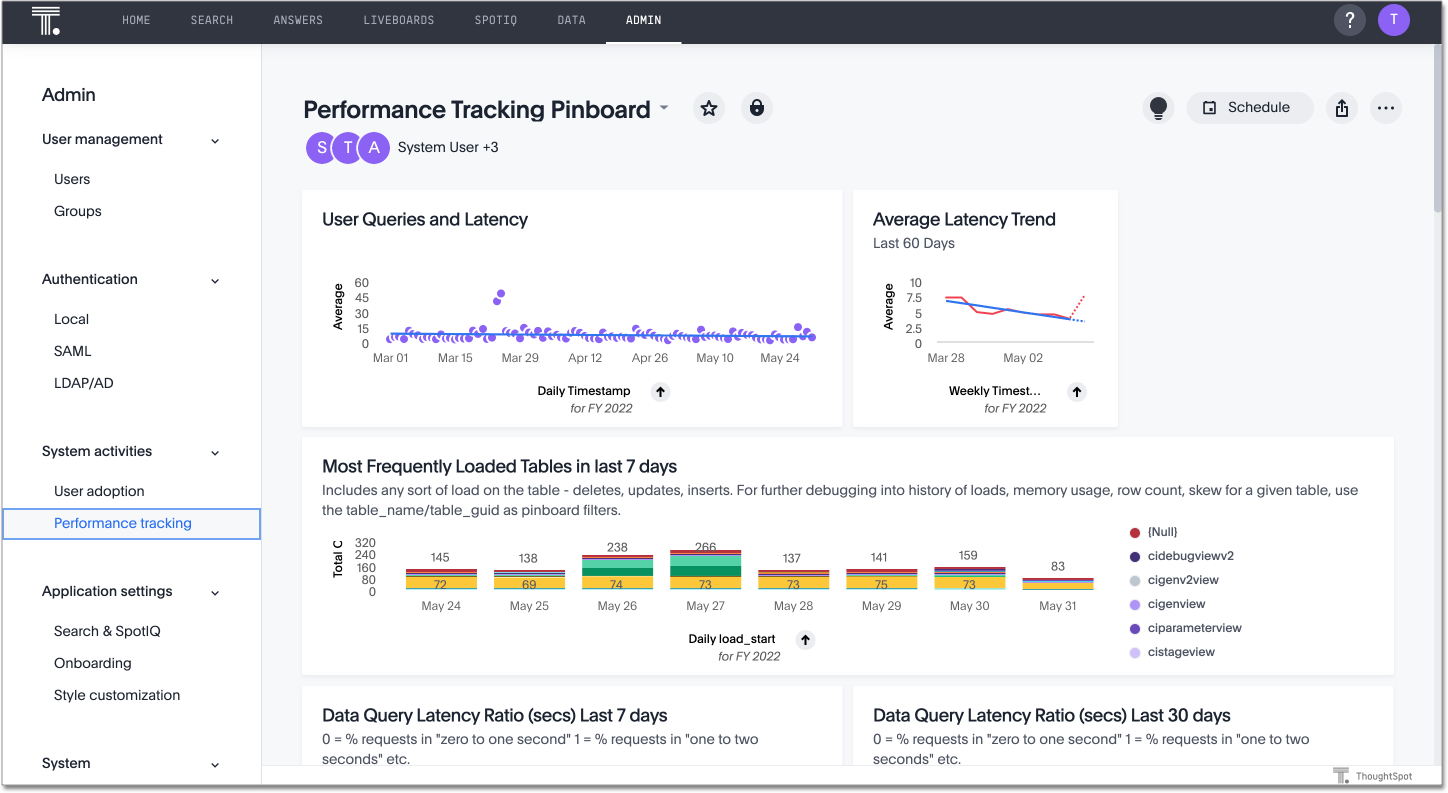The image size is (1448, 793).
Task: Star the Performance Tracking Pinboard
Action: [709, 107]
